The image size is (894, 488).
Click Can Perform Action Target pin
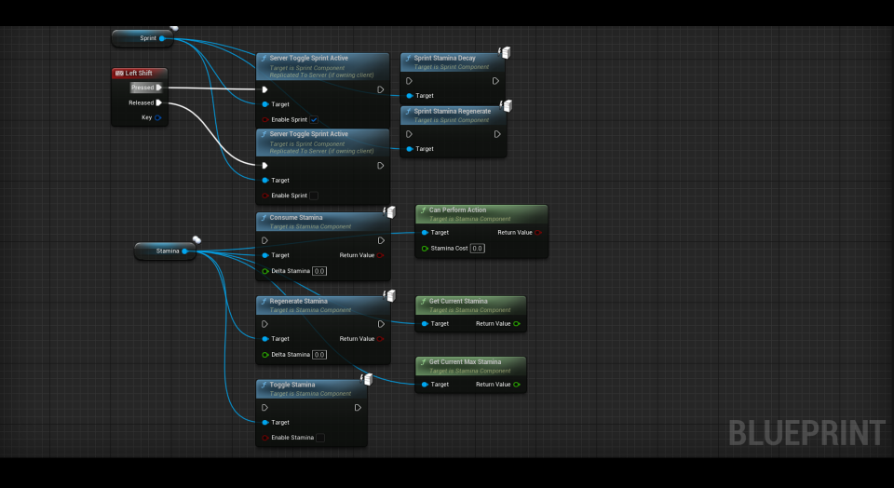[x=425, y=233]
